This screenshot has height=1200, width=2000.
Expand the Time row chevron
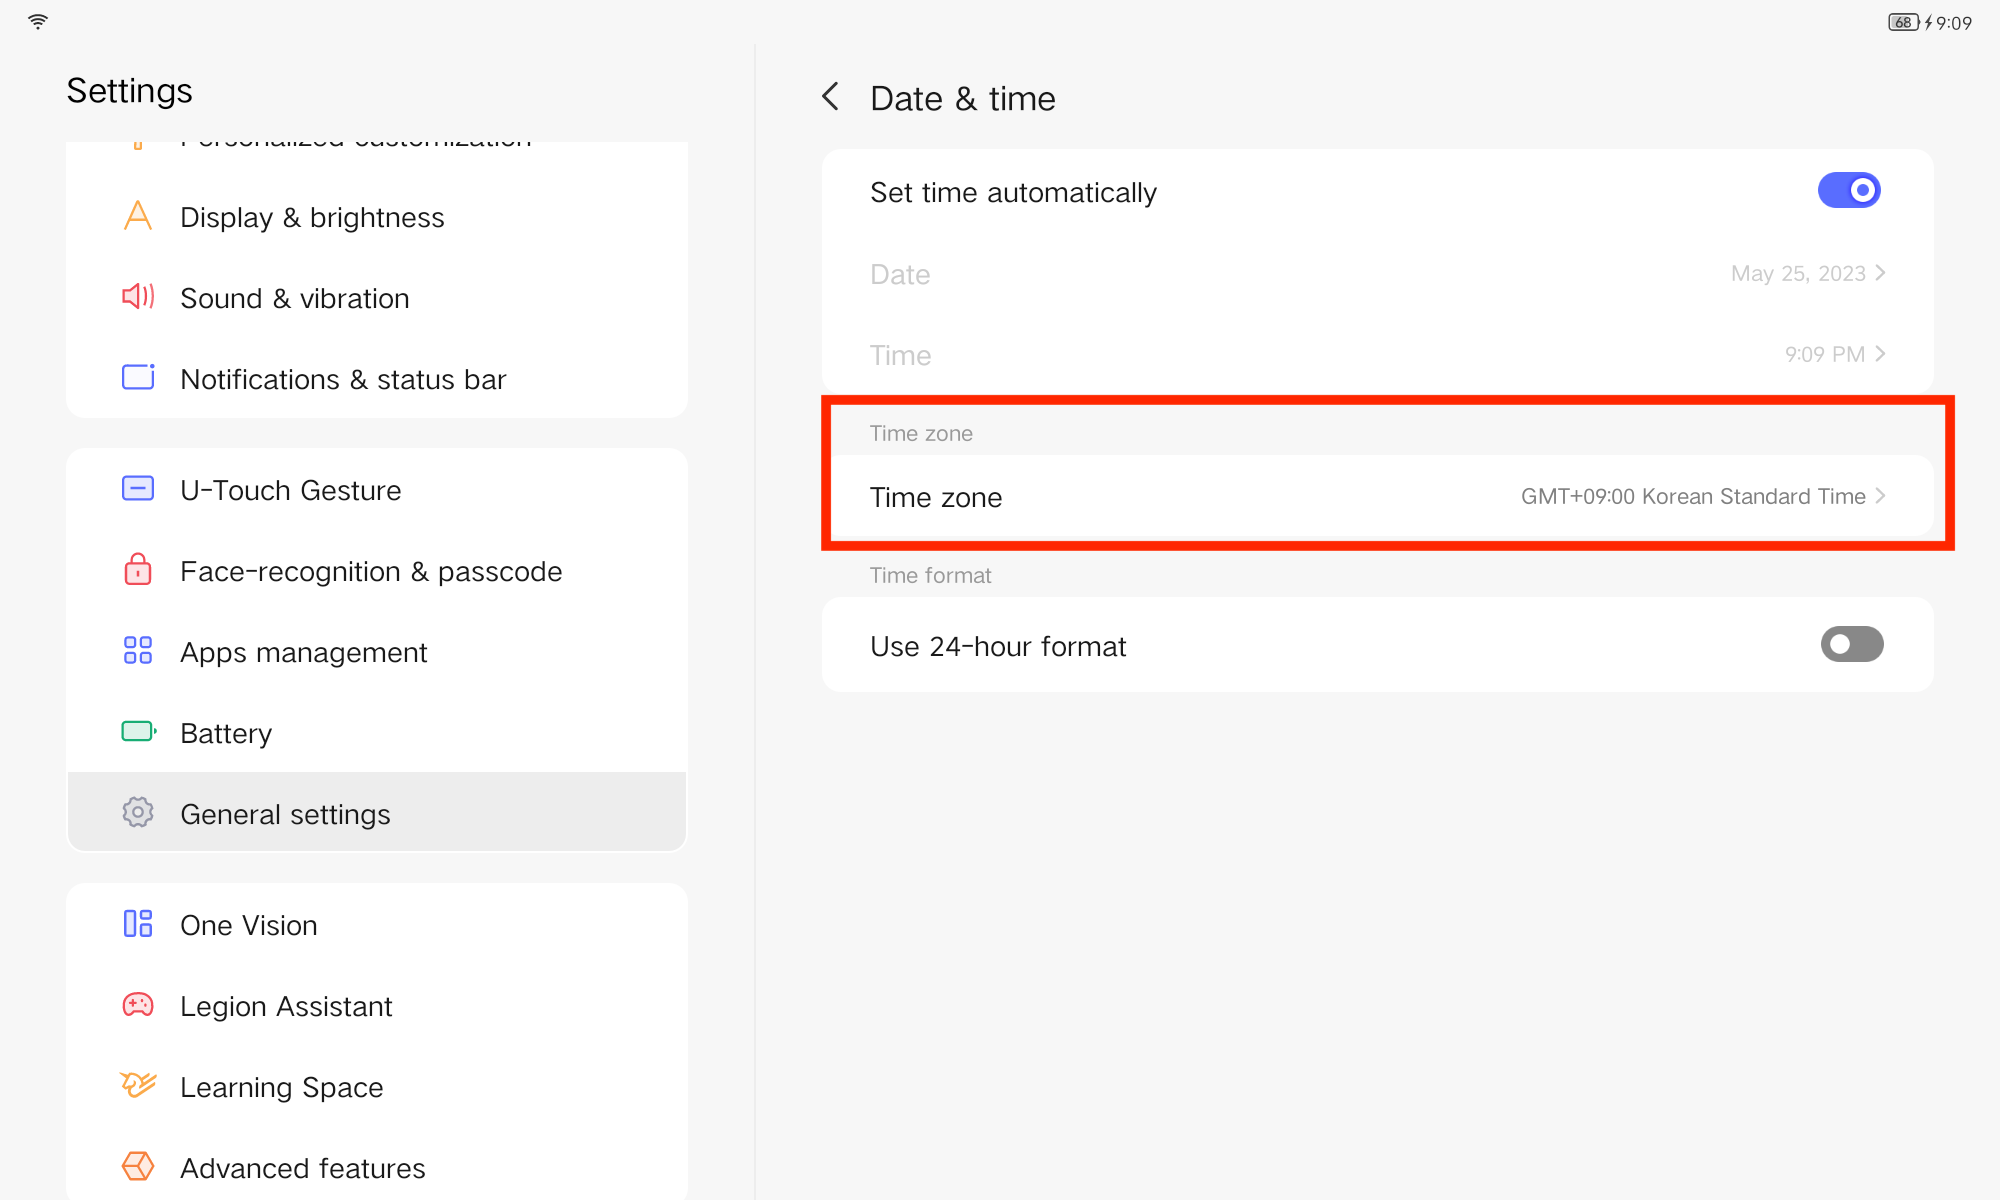click(1881, 354)
